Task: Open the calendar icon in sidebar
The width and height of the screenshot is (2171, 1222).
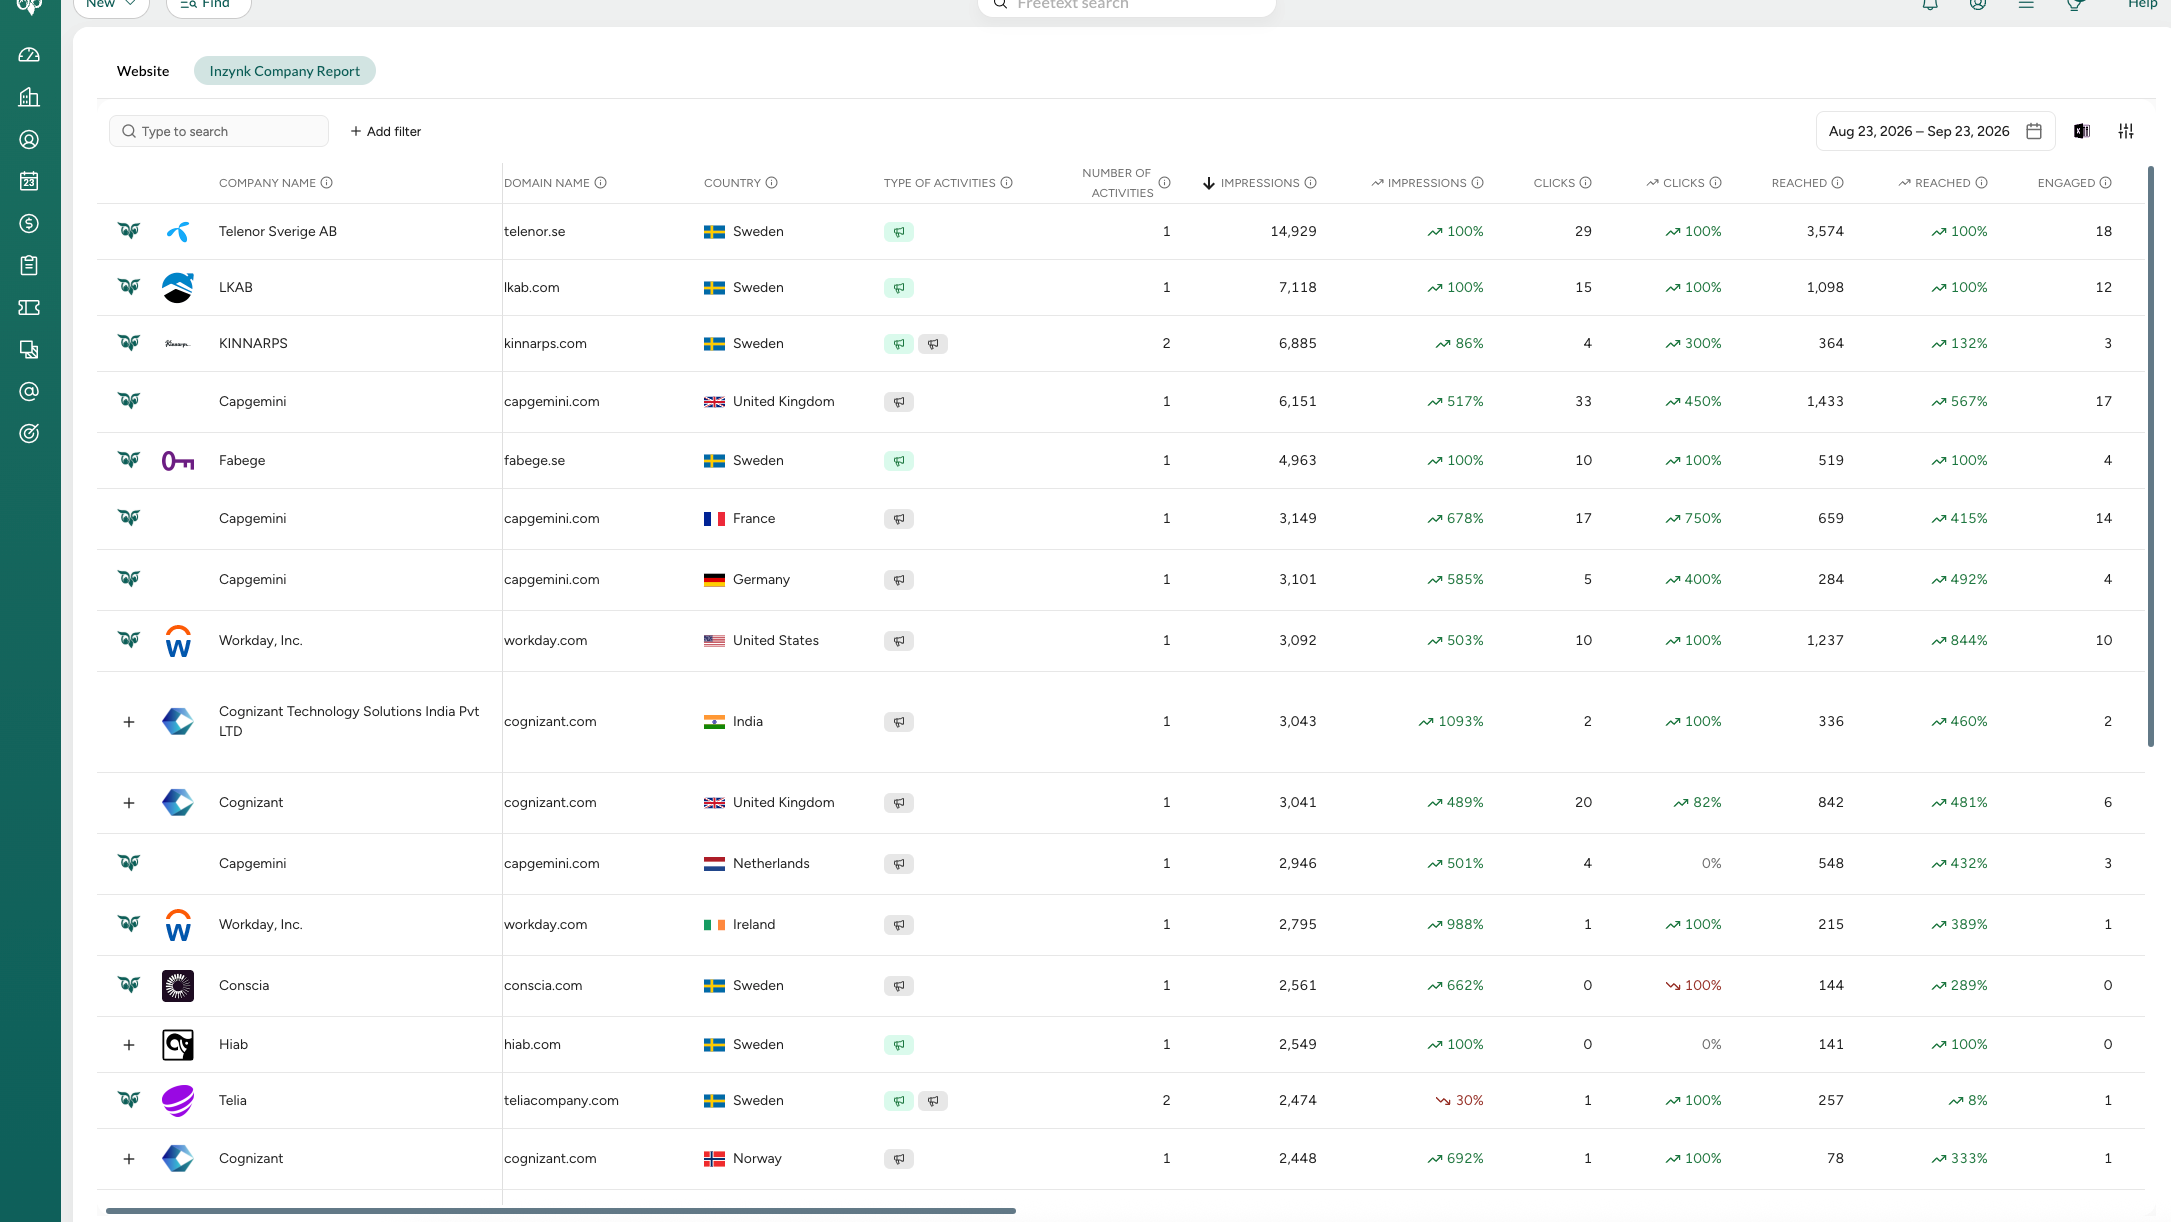Action: 29,181
